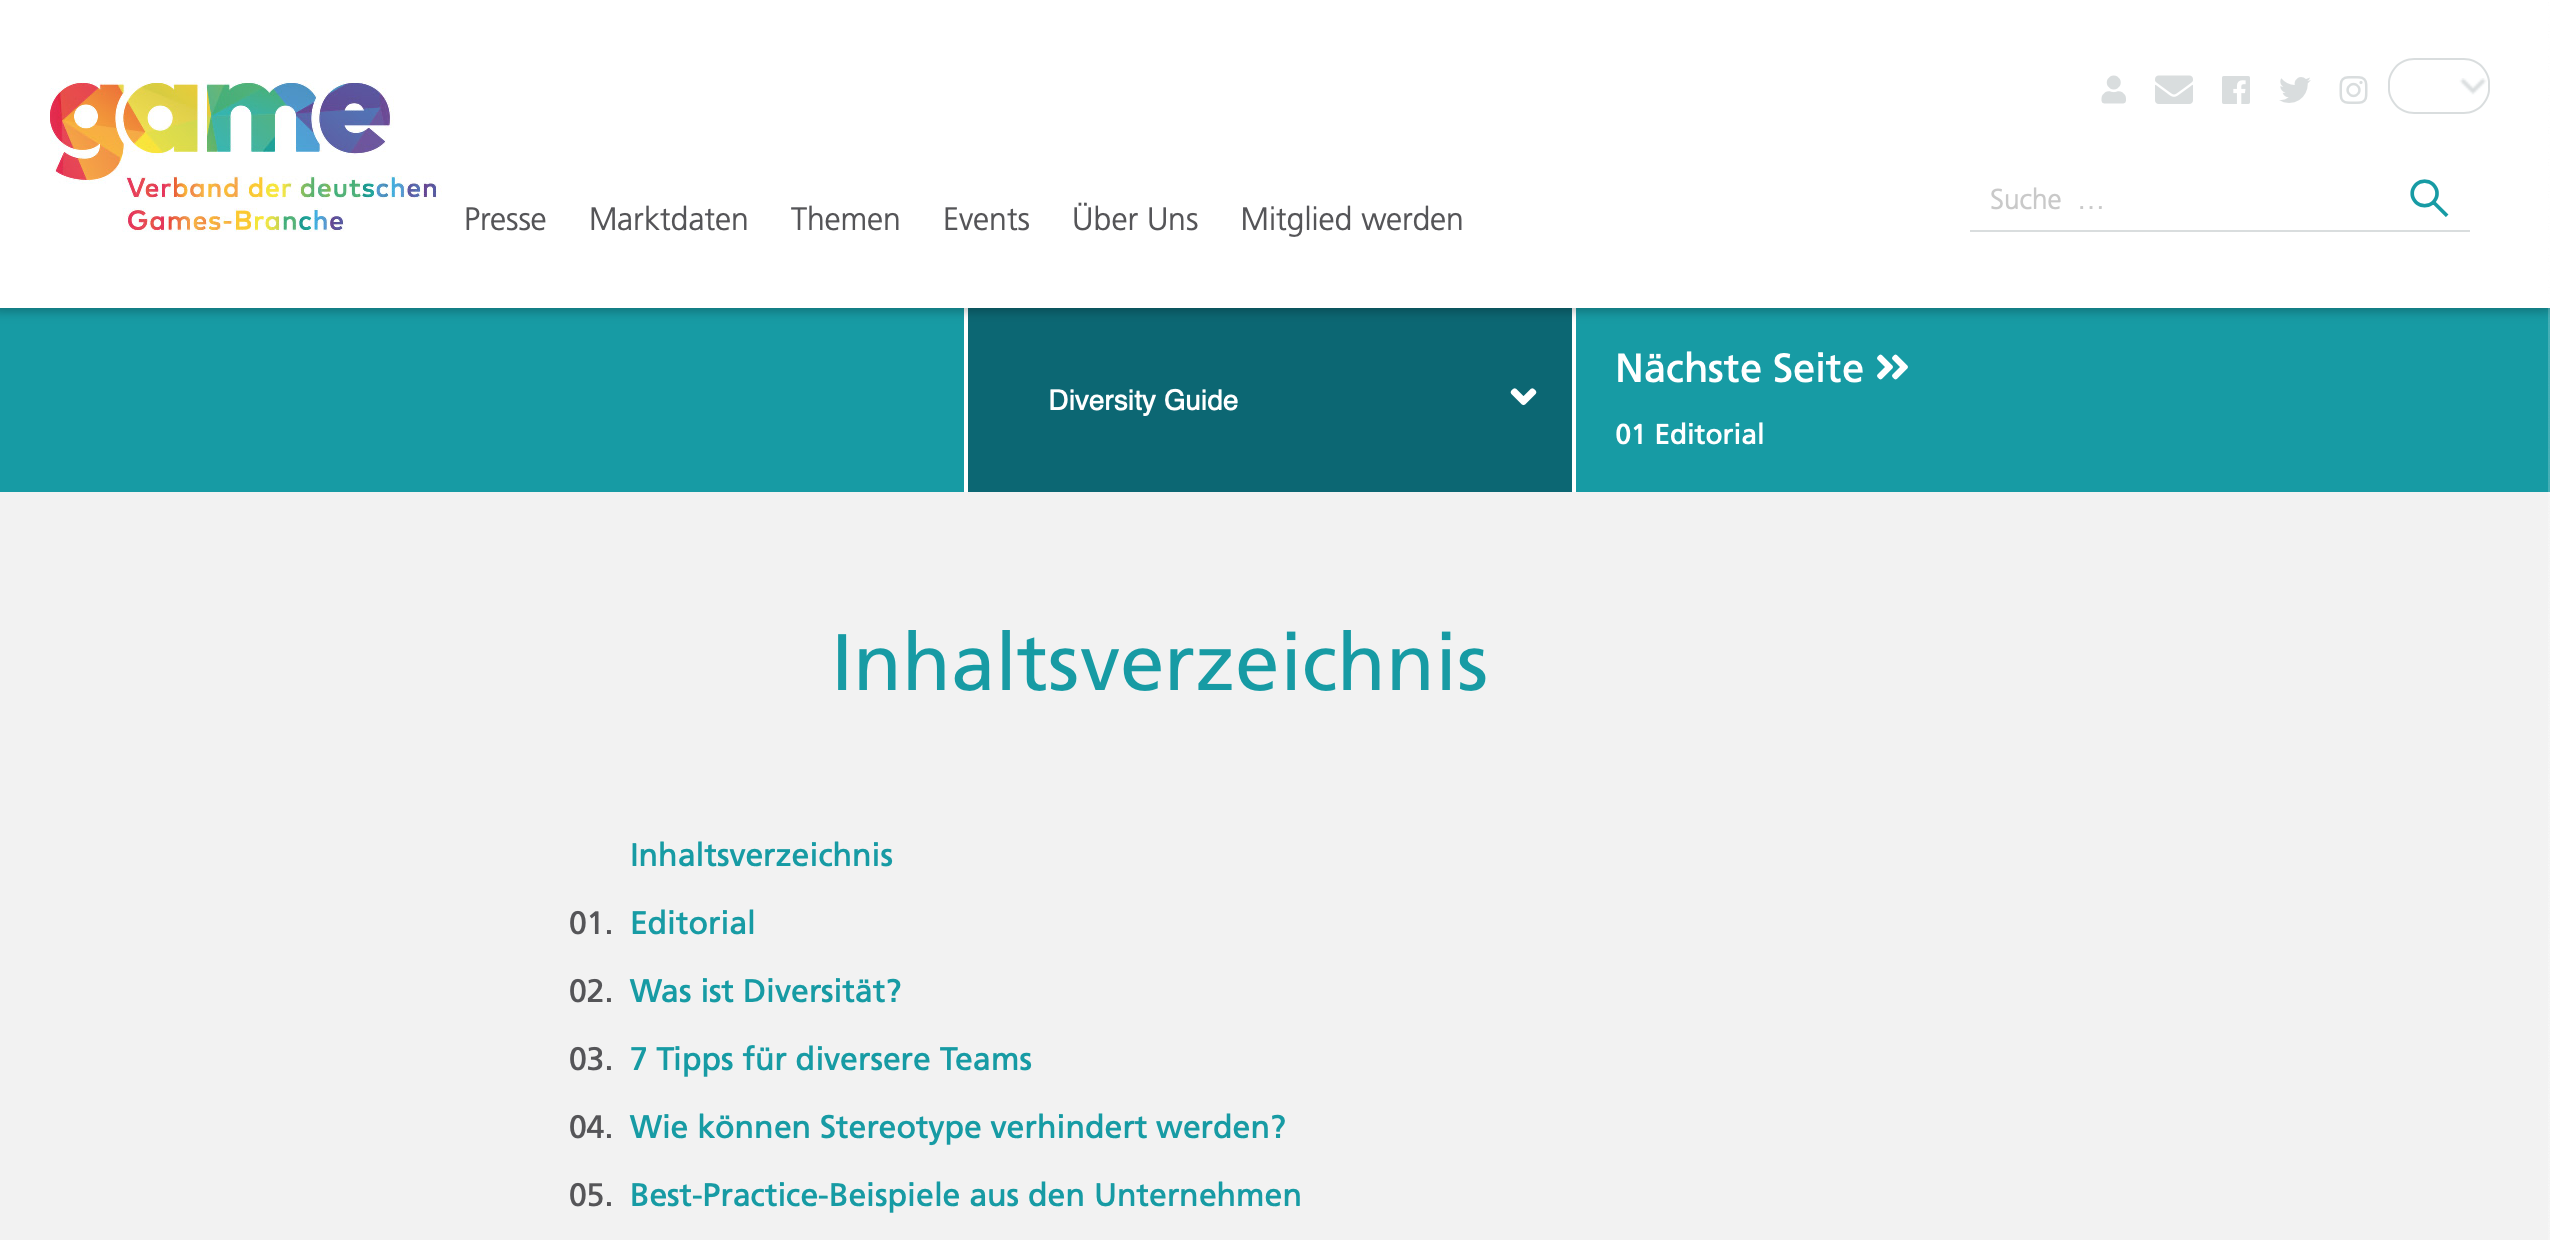Open chapter 02 Was ist Diversität?
The width and height of the screenshot is (2550, 1240).
click(764, 991)
